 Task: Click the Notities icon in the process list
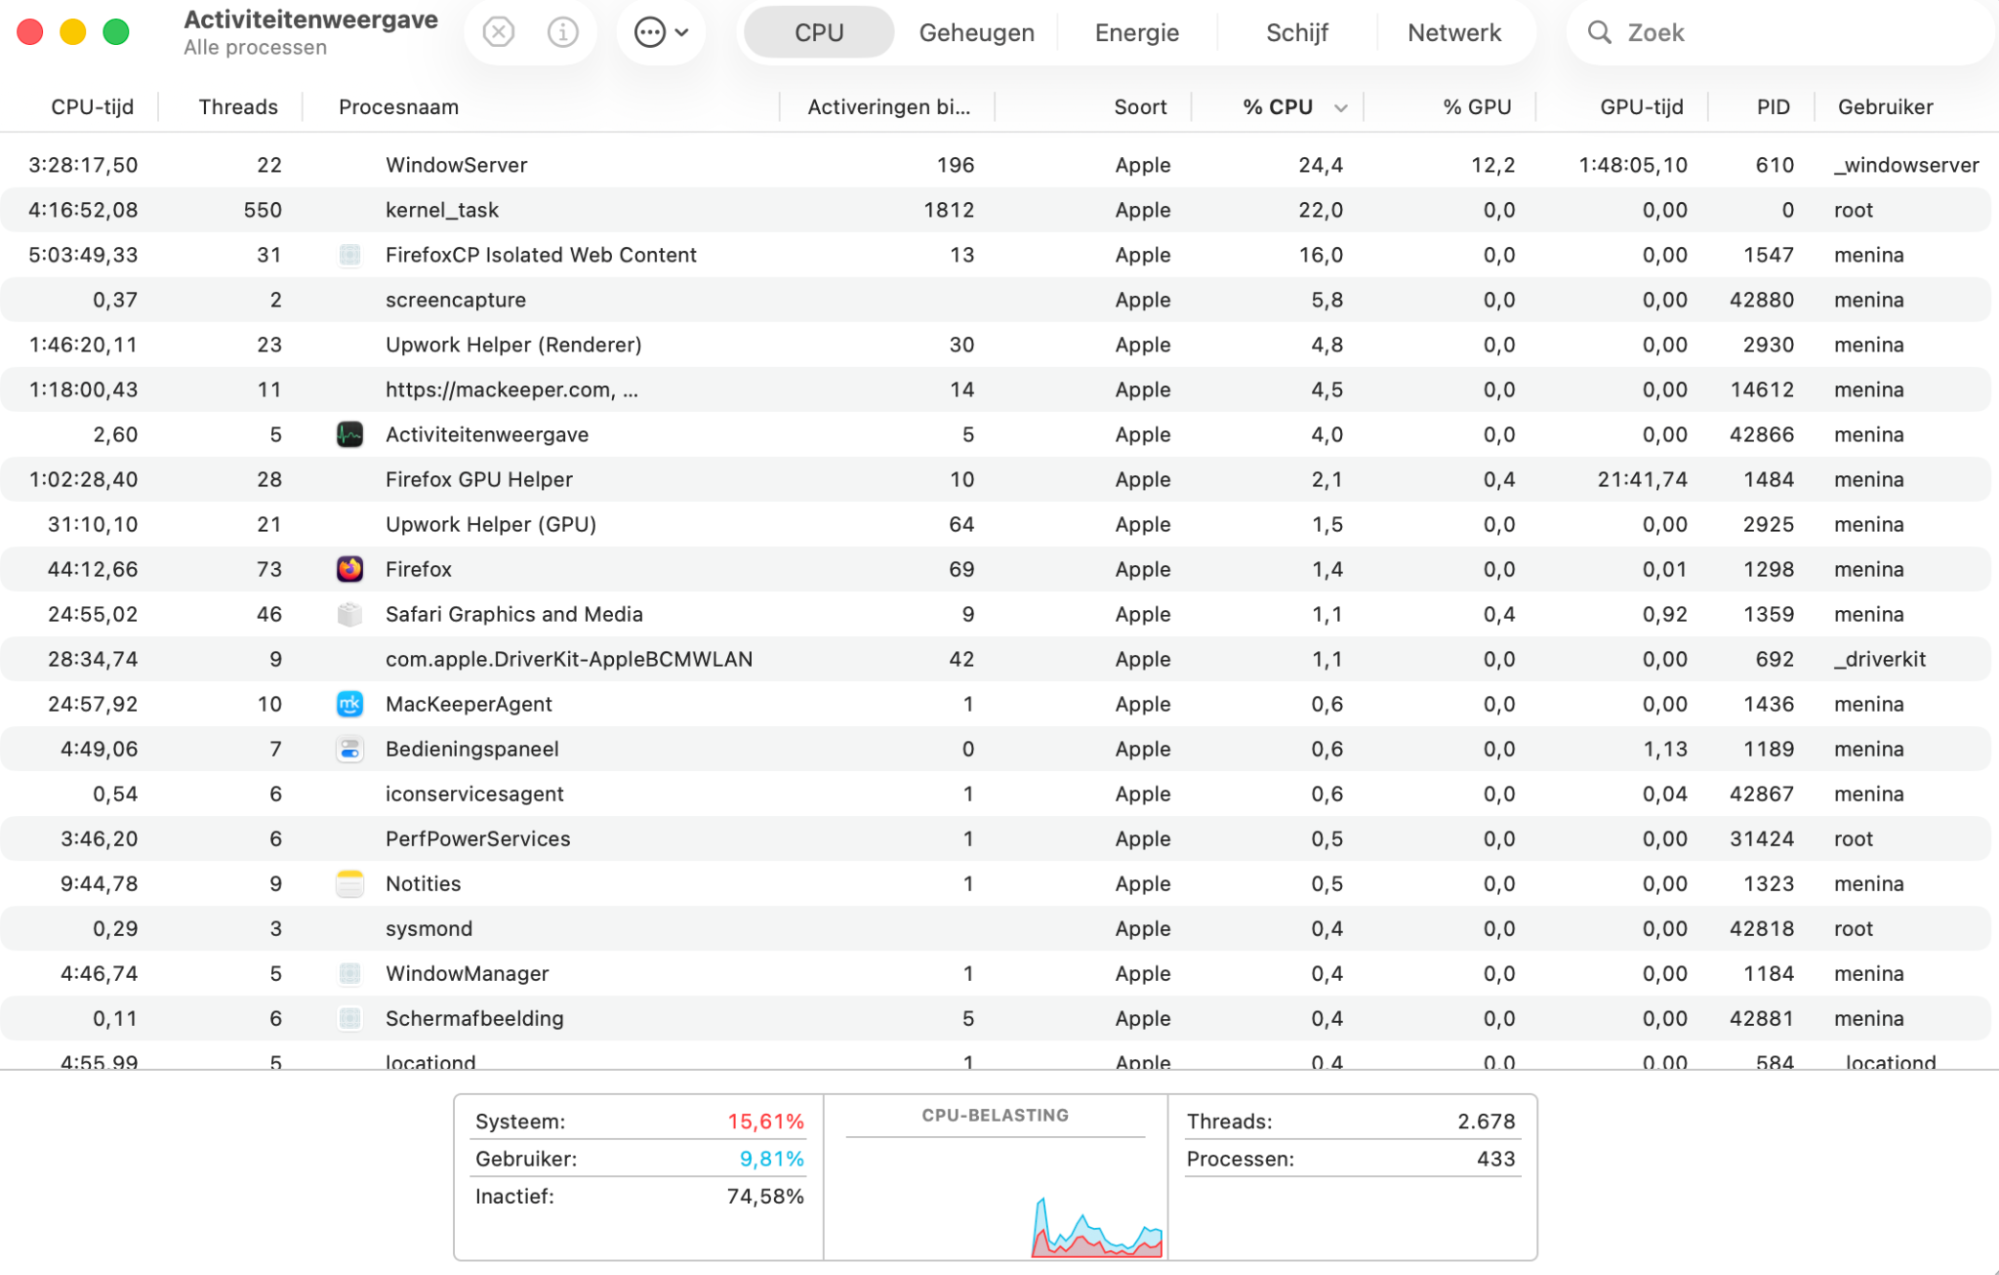tap(349, 884)
